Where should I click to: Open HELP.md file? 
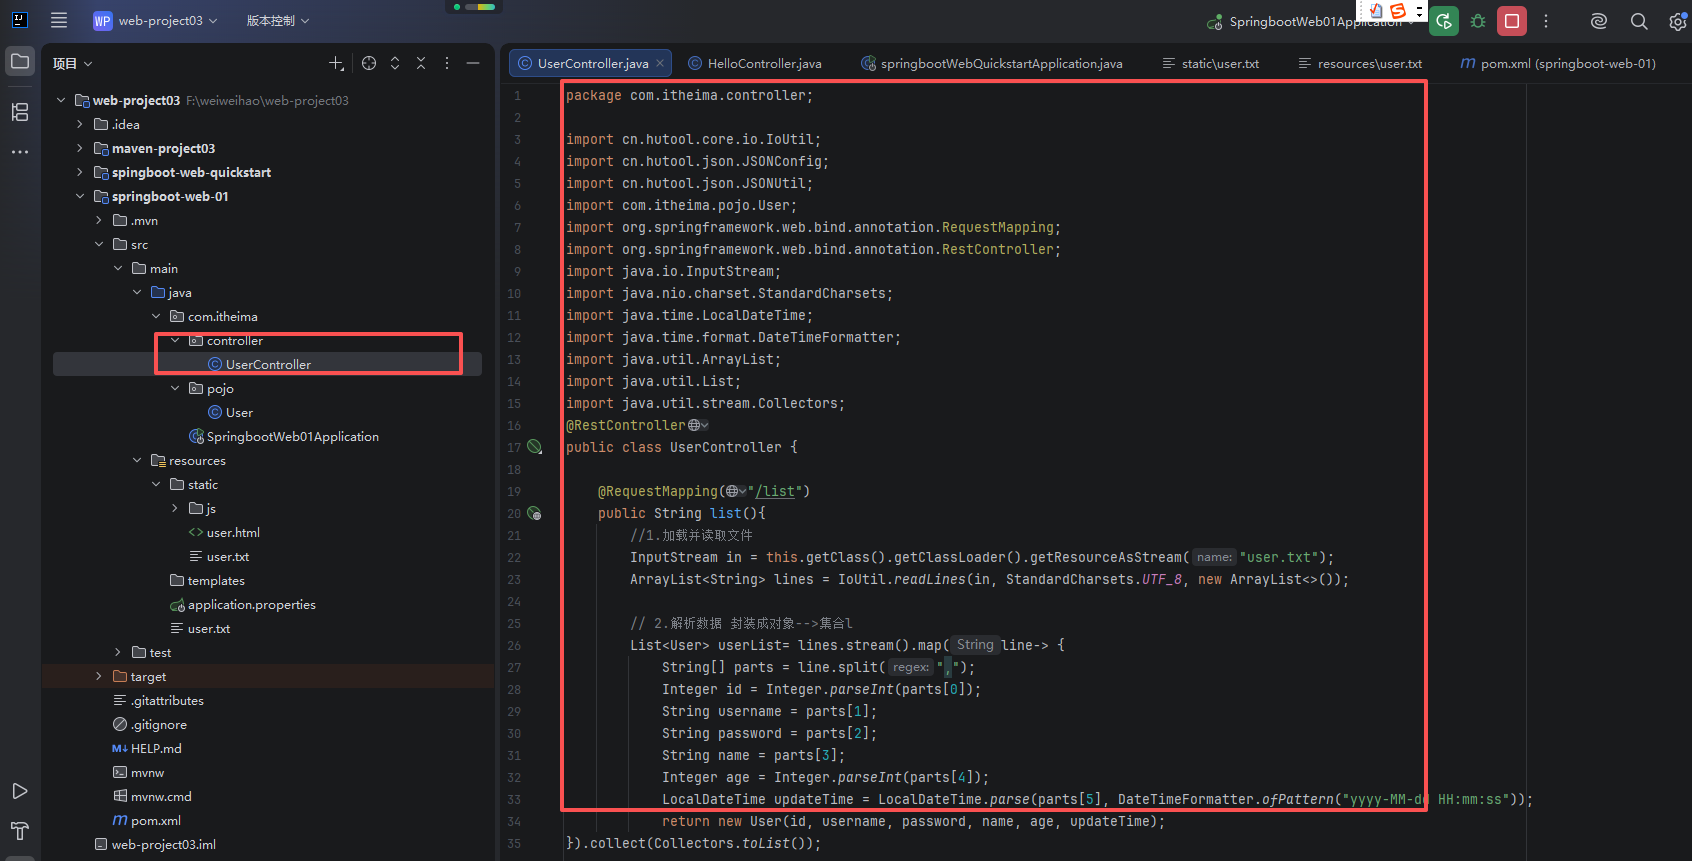156,749
